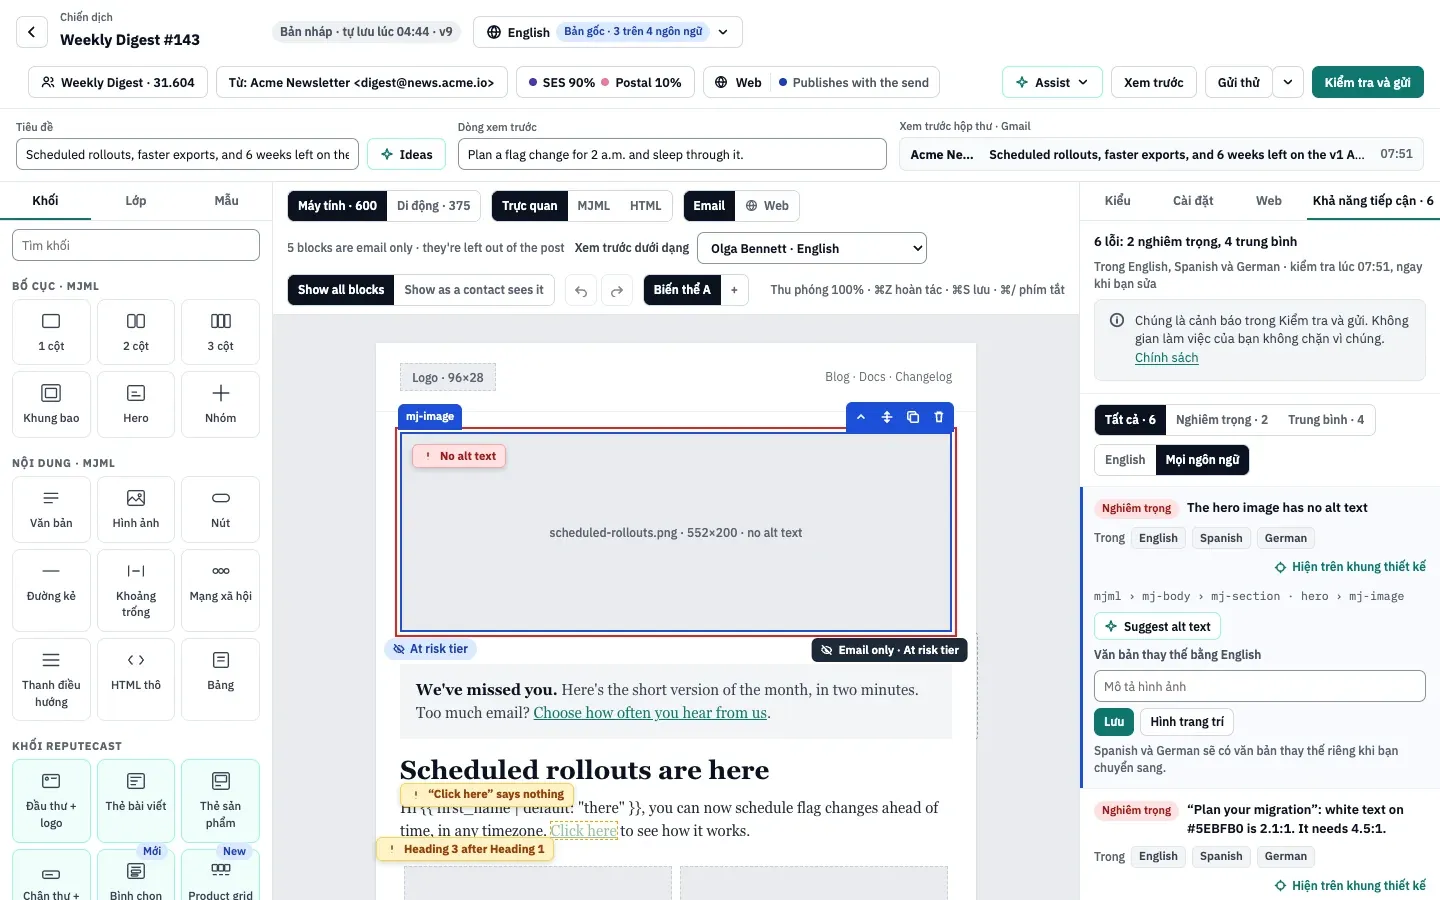The width and height of the screenshot is (1440, 900).
Task: Add a new variant next to Biến thể A
Action: click(x=734, y=290)
